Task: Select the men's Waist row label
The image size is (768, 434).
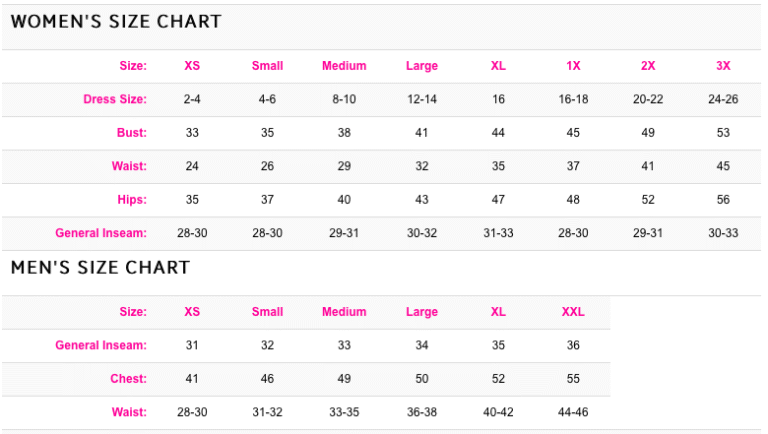Action: pos(130,412)
